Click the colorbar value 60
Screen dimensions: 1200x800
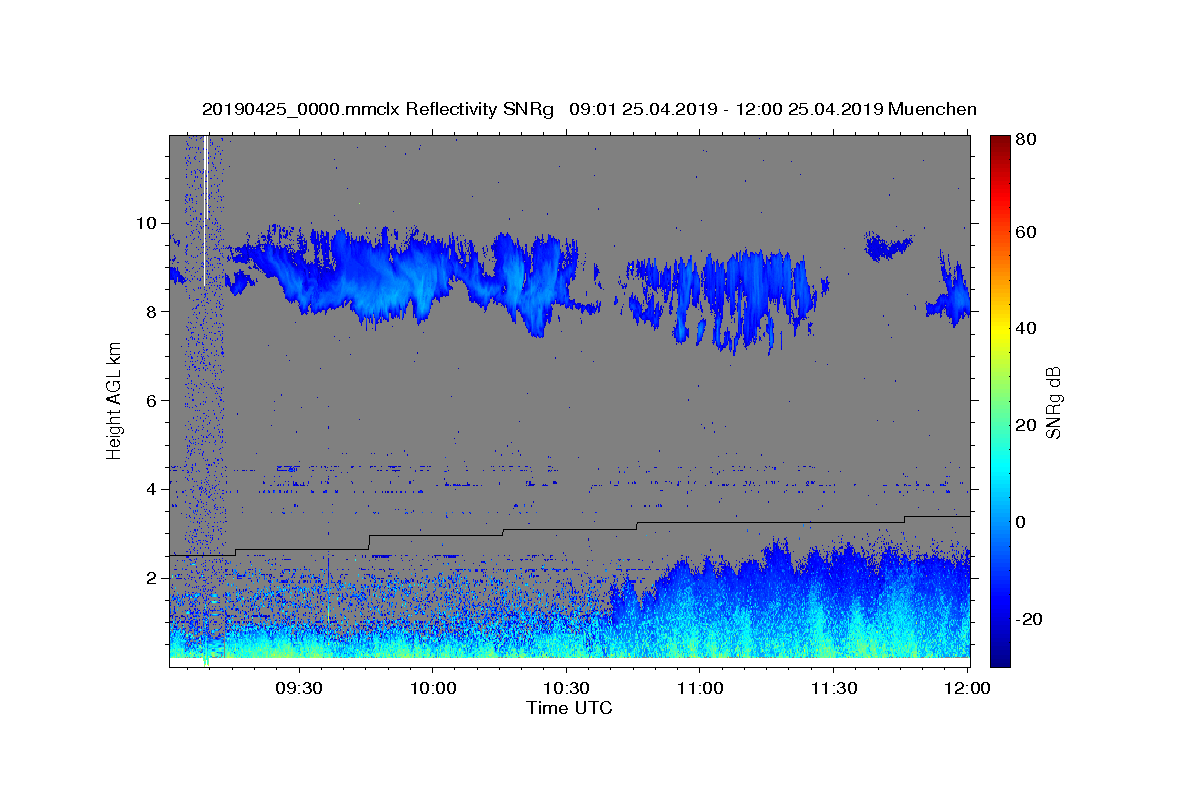[x=1028, y=232]
